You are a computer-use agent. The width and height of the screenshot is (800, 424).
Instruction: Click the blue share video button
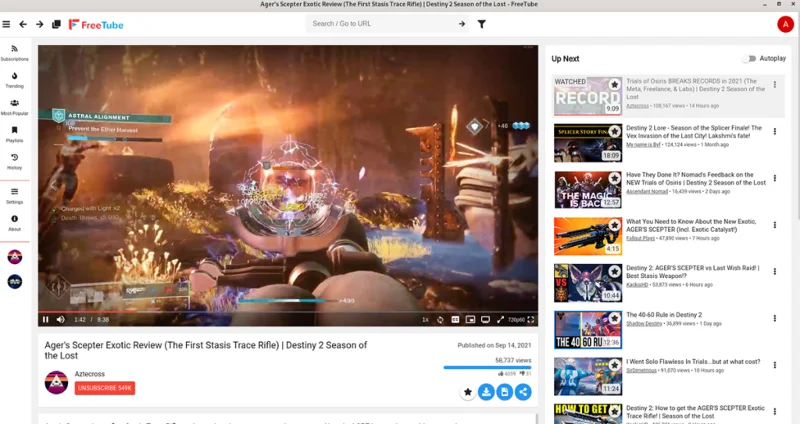(523, 392)
